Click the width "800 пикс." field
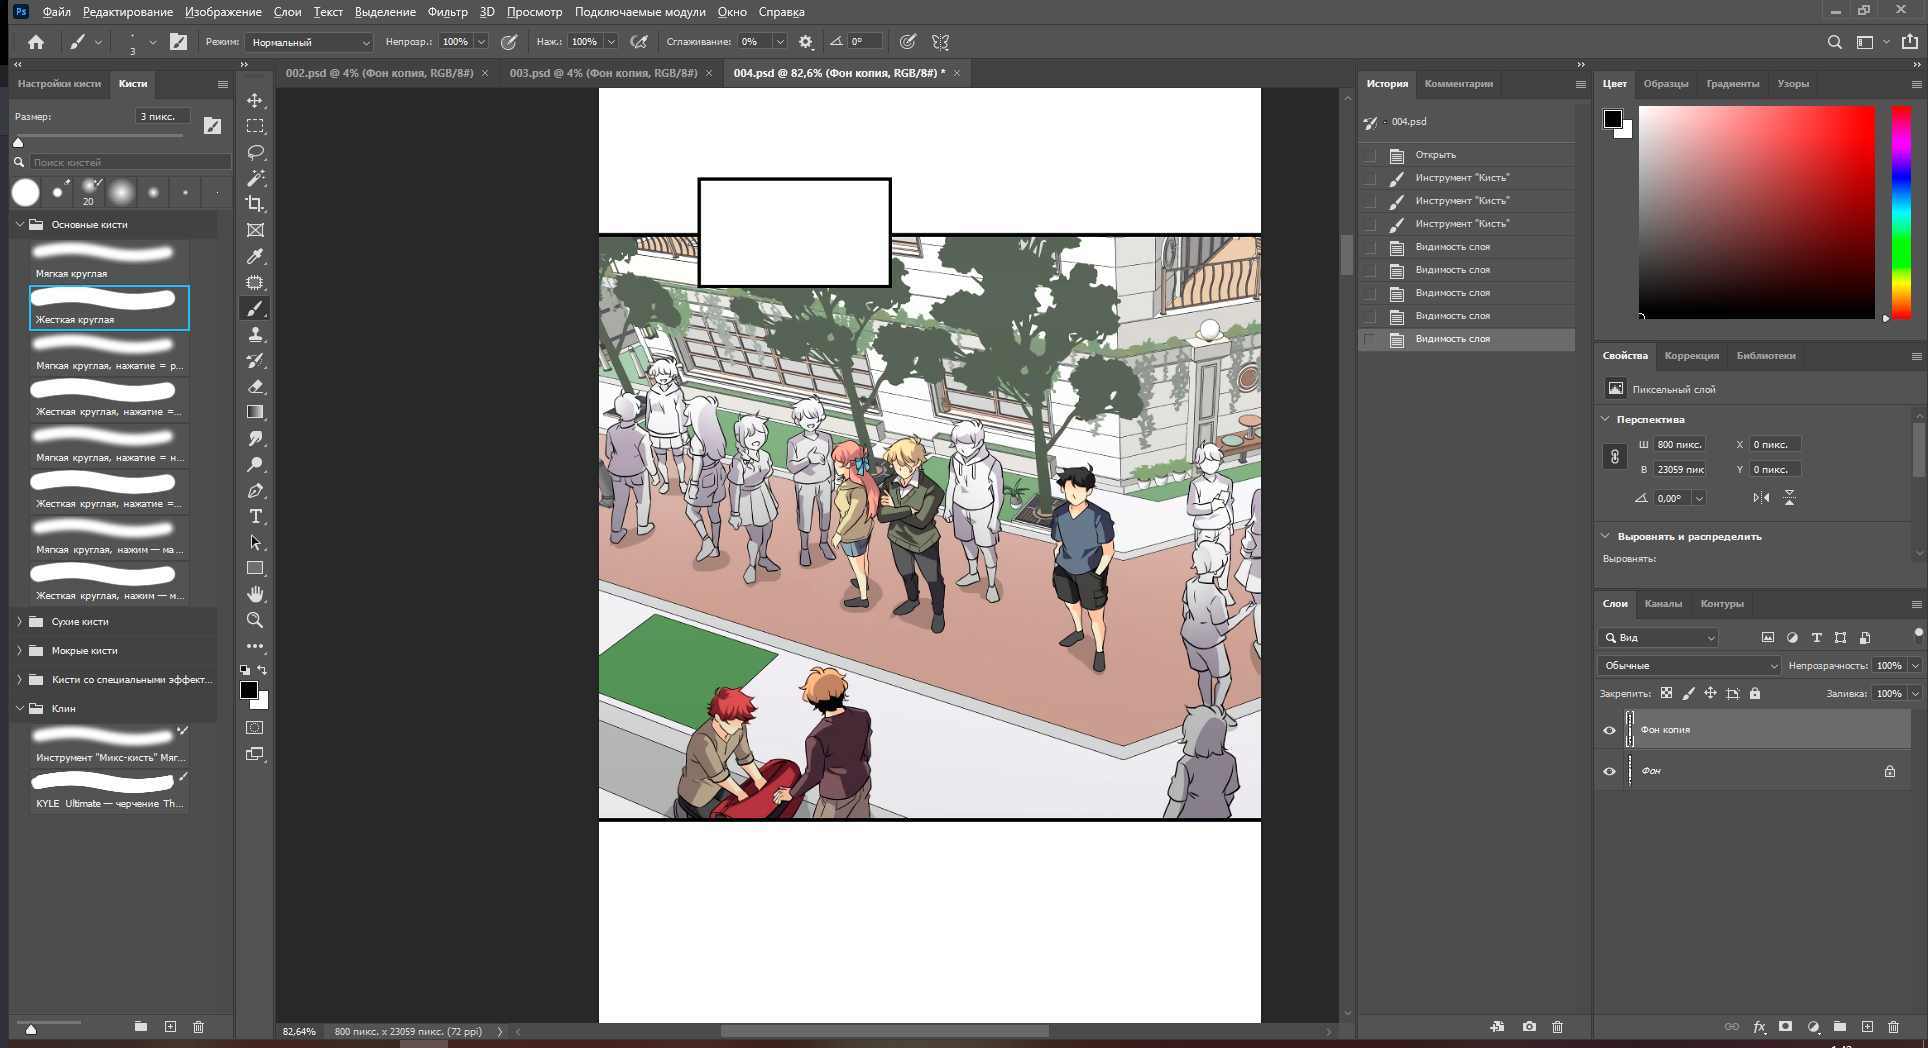 (x=1679, y=444)
